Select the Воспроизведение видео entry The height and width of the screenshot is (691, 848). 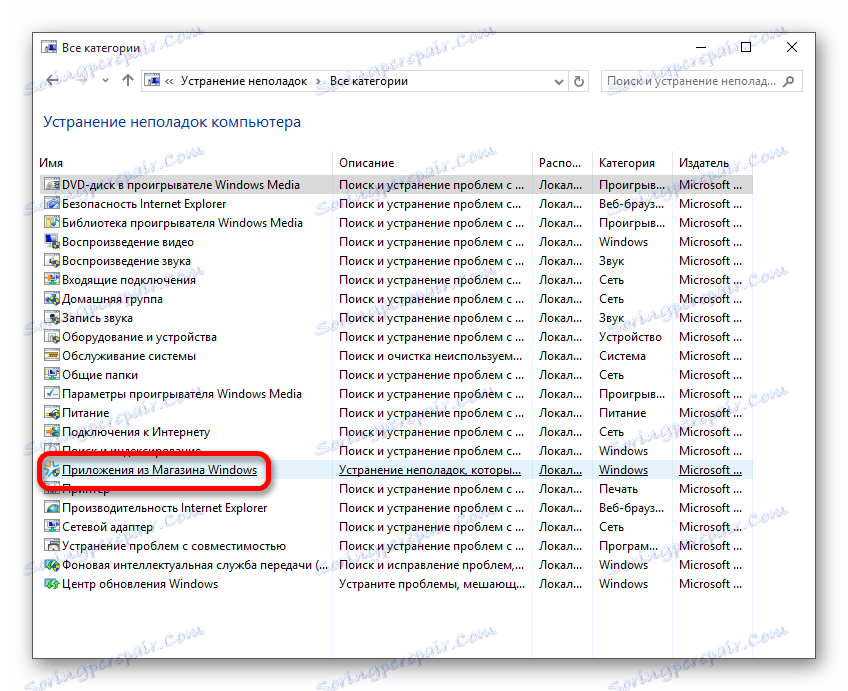click(x=128, y=242)
